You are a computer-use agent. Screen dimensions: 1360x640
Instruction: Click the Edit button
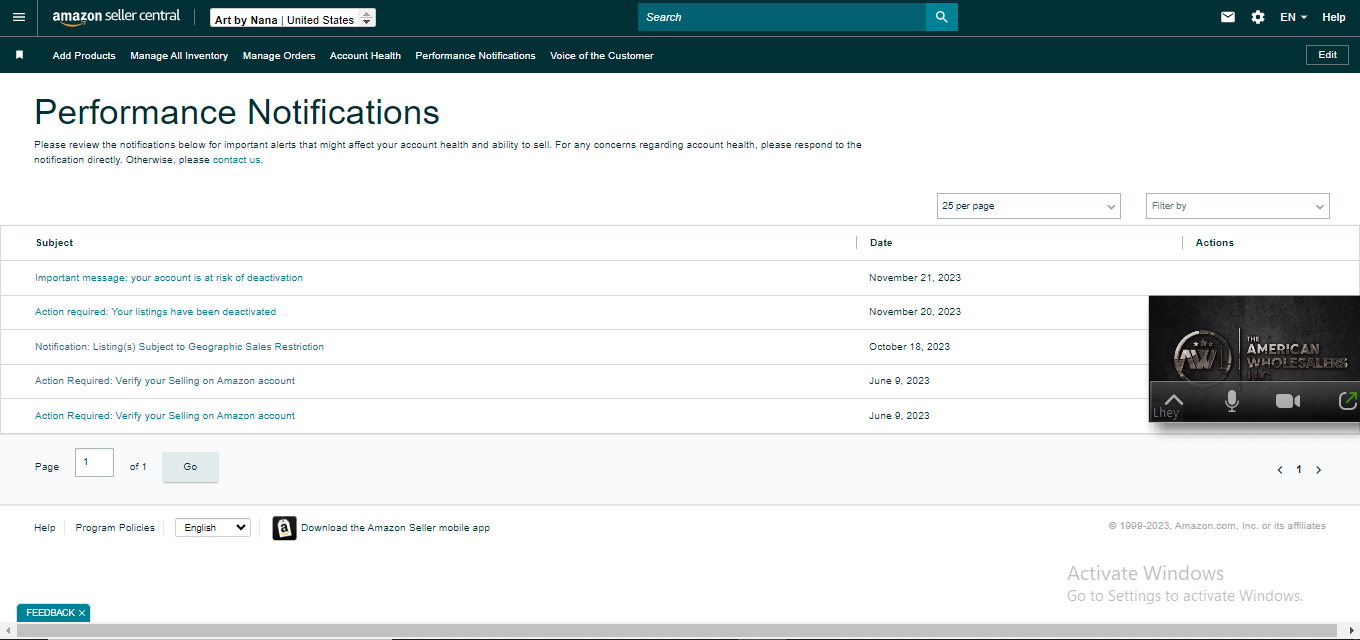coord(1327,55)
